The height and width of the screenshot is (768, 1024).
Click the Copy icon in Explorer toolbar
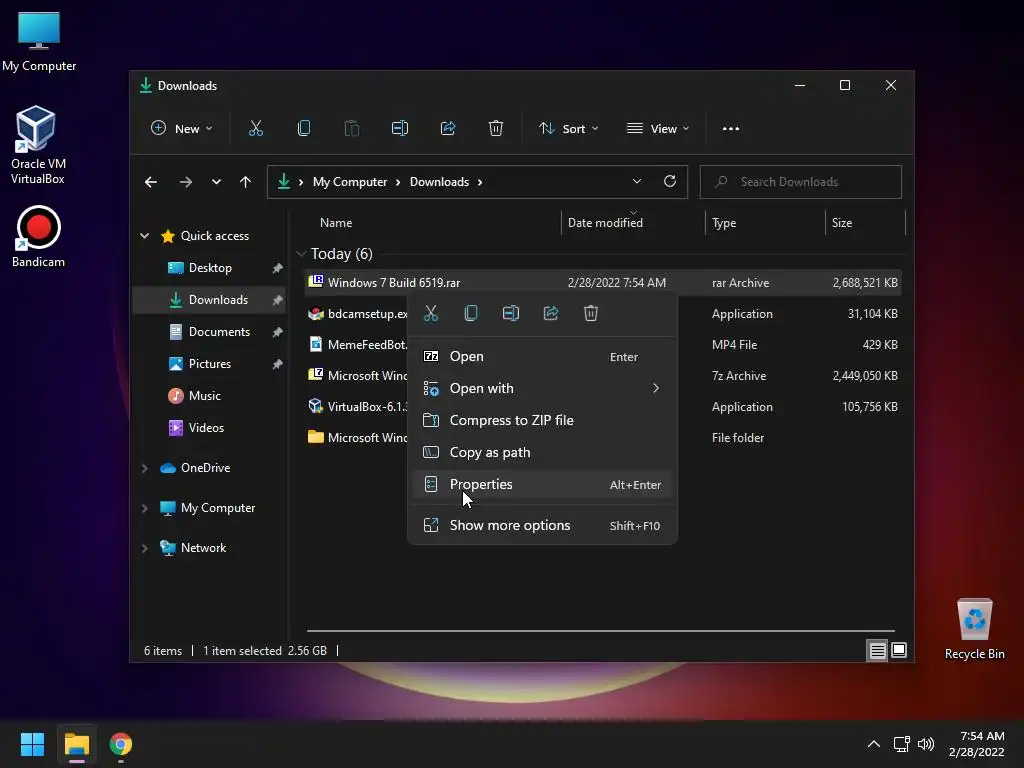click(304, 129)
